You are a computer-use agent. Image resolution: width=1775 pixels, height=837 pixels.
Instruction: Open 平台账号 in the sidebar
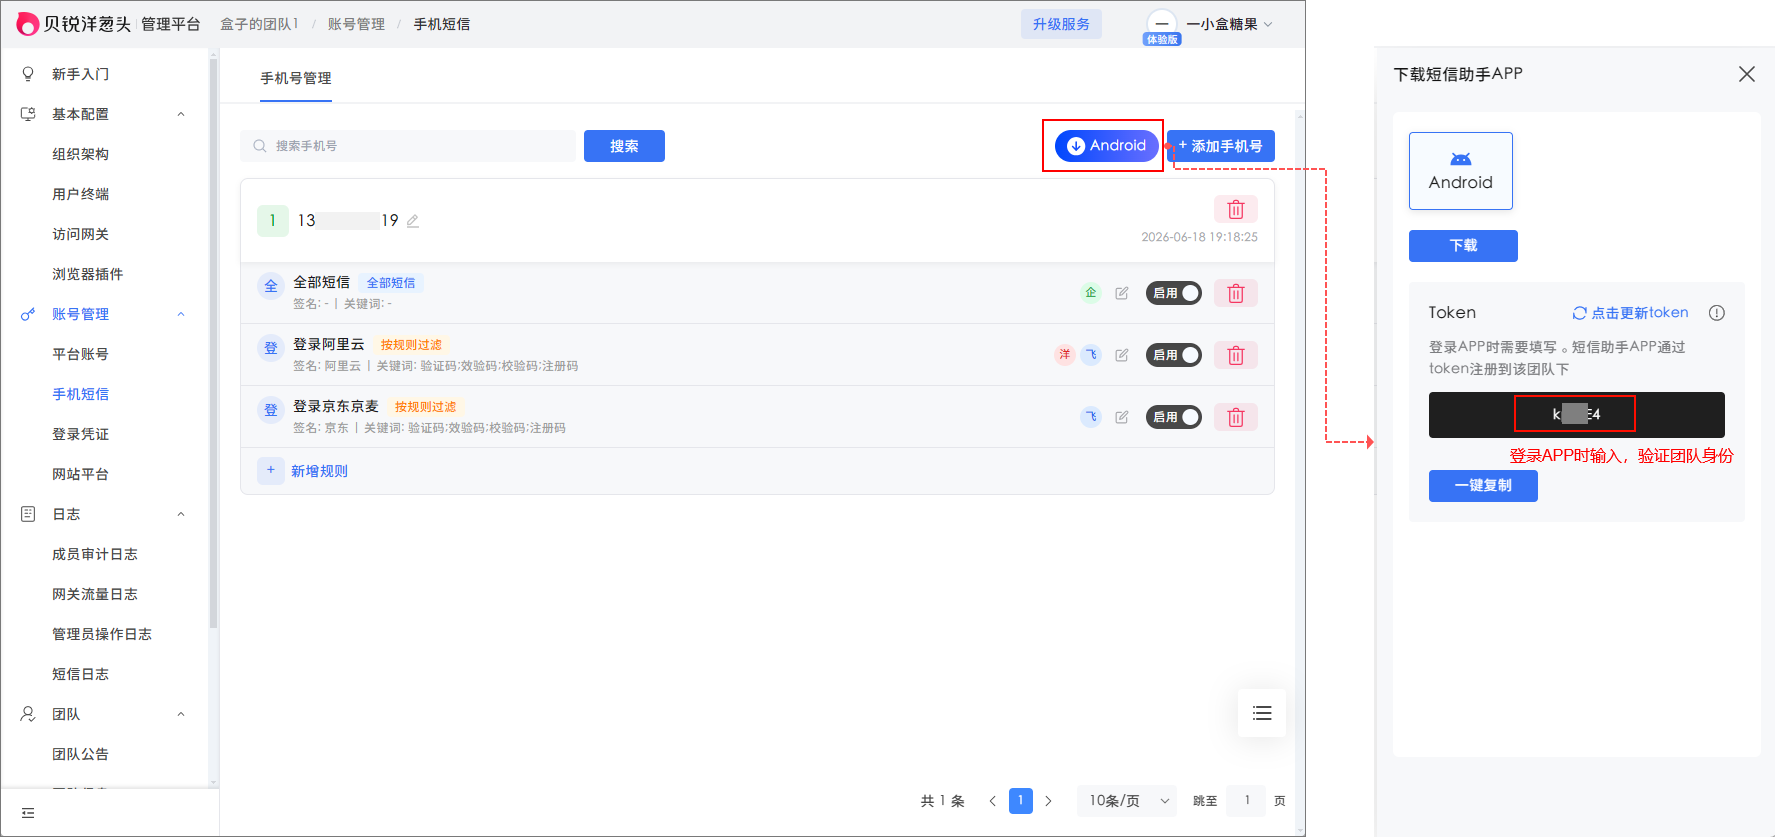(80, 354)
